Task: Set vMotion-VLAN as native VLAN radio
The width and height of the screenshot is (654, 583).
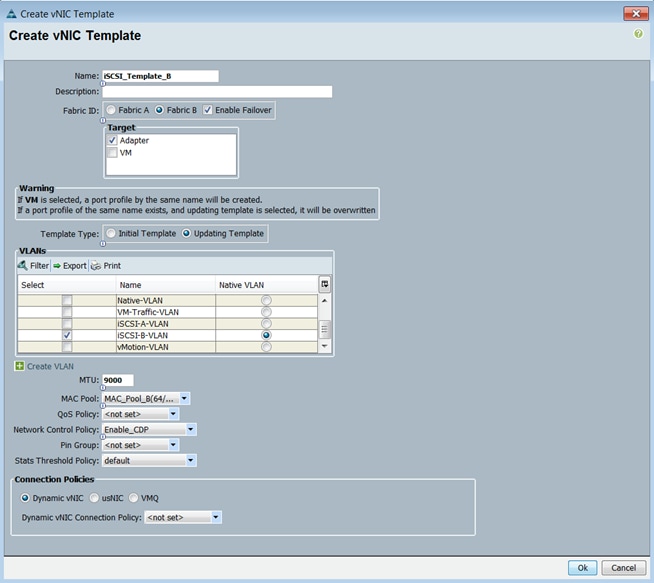Action: [266, 347]
